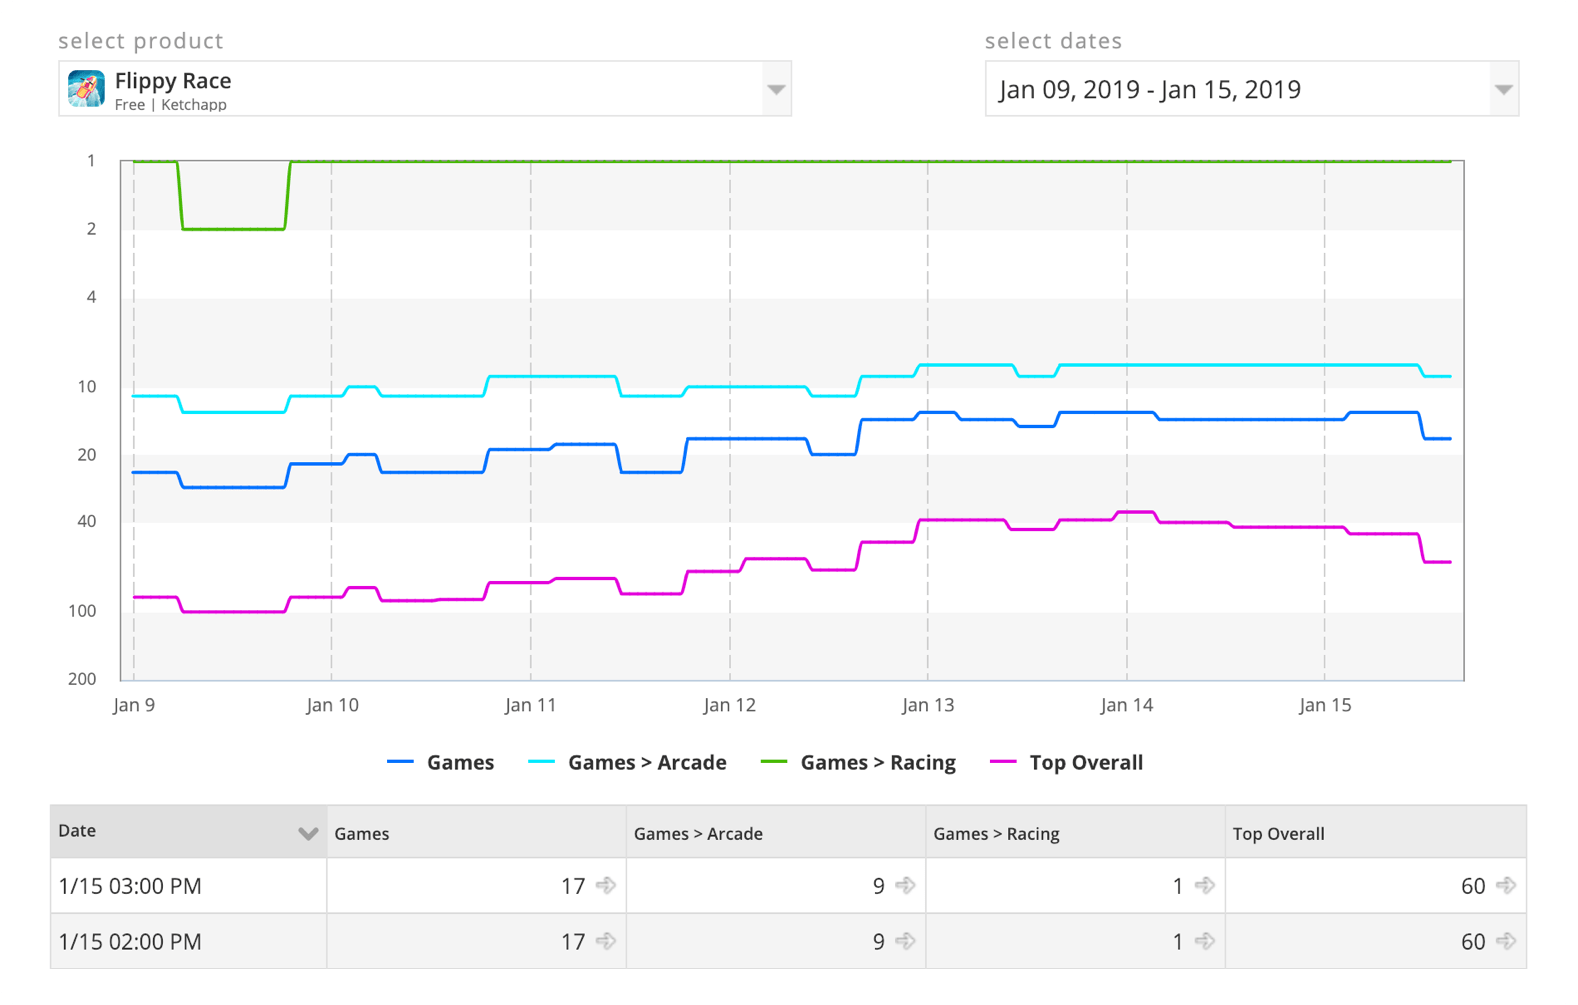
Task: Click the Games > Racing column header
Action: pyautogui.click(x=996, y=833)
